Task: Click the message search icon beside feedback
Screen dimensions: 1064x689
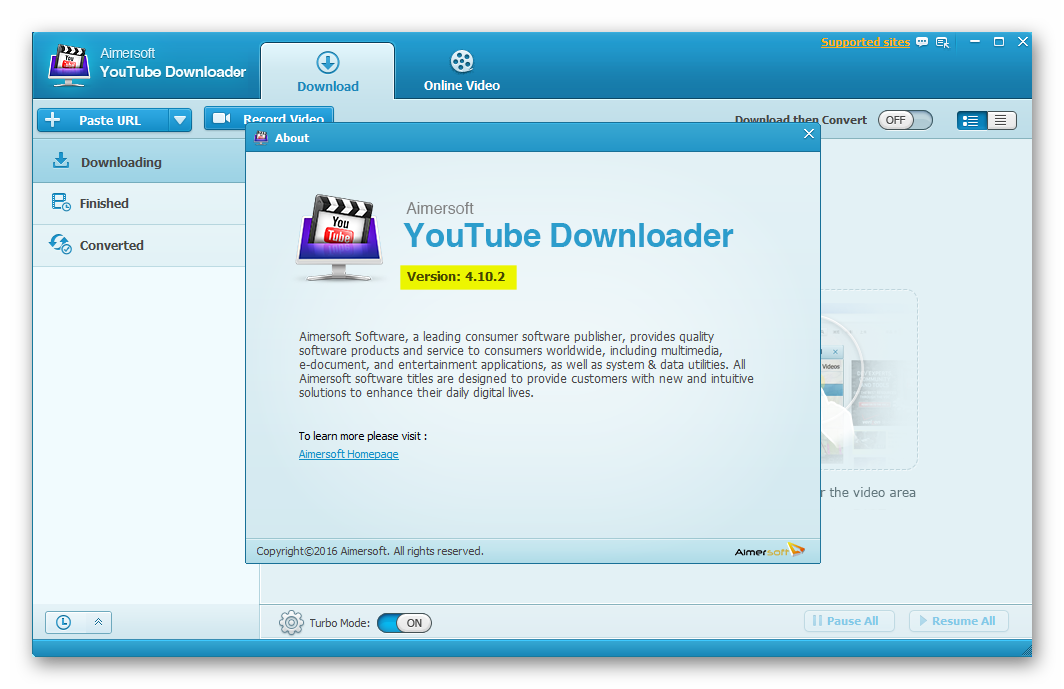Action: click(942, 42)
